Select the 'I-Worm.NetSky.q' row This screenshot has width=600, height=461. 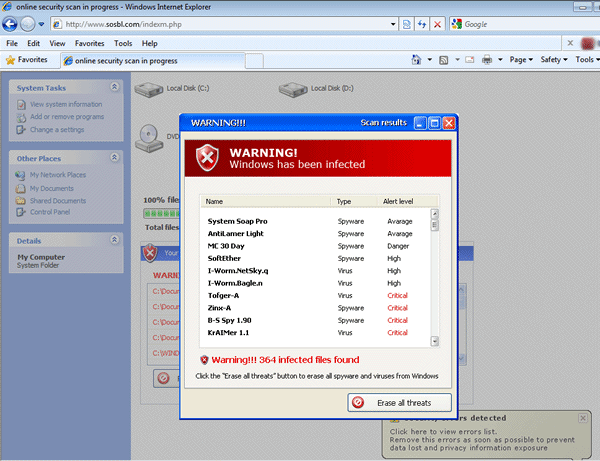tap(315, 270)
